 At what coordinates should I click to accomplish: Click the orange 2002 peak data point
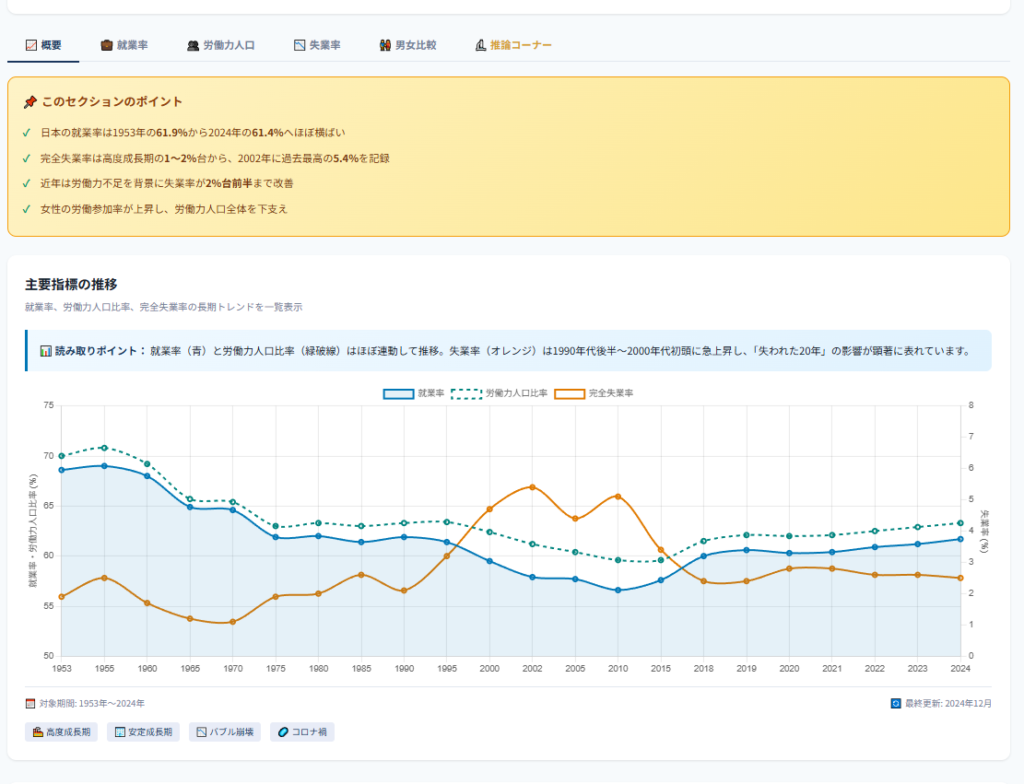click(532, 487)
